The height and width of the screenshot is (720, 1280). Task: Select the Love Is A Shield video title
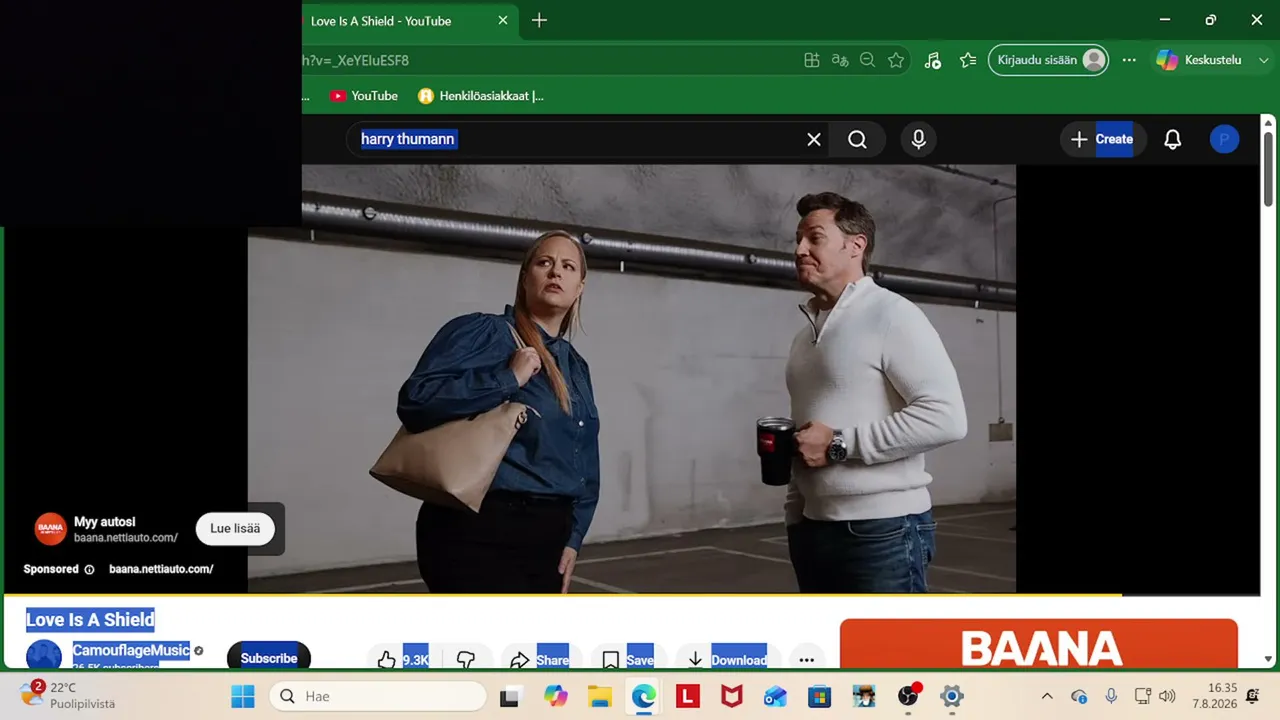click(90, 620)
